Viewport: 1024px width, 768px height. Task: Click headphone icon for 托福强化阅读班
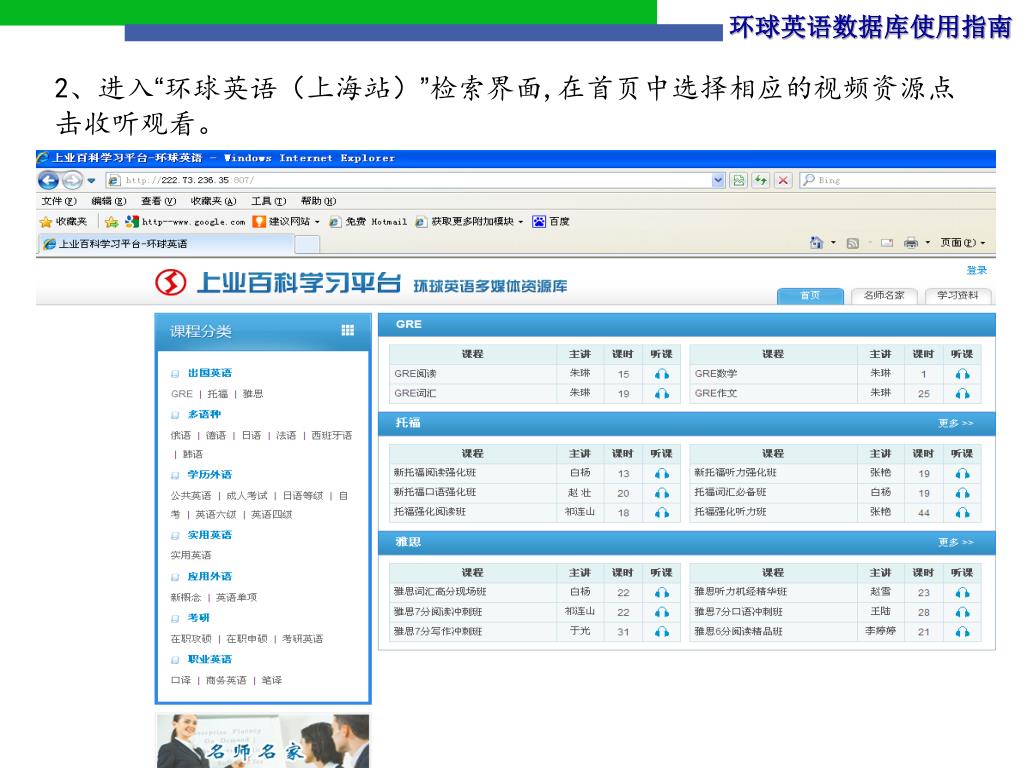pyautogui.click(x=662, y=513)
